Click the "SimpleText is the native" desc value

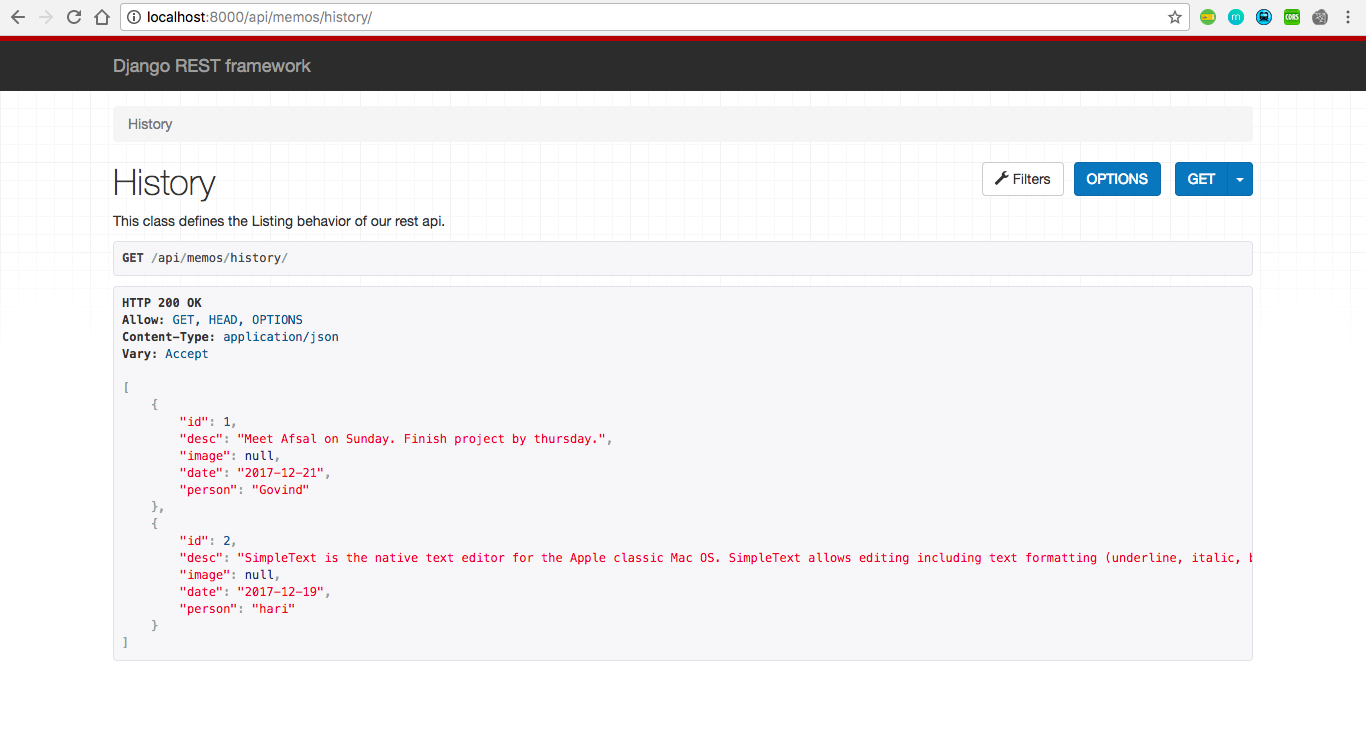744,558
